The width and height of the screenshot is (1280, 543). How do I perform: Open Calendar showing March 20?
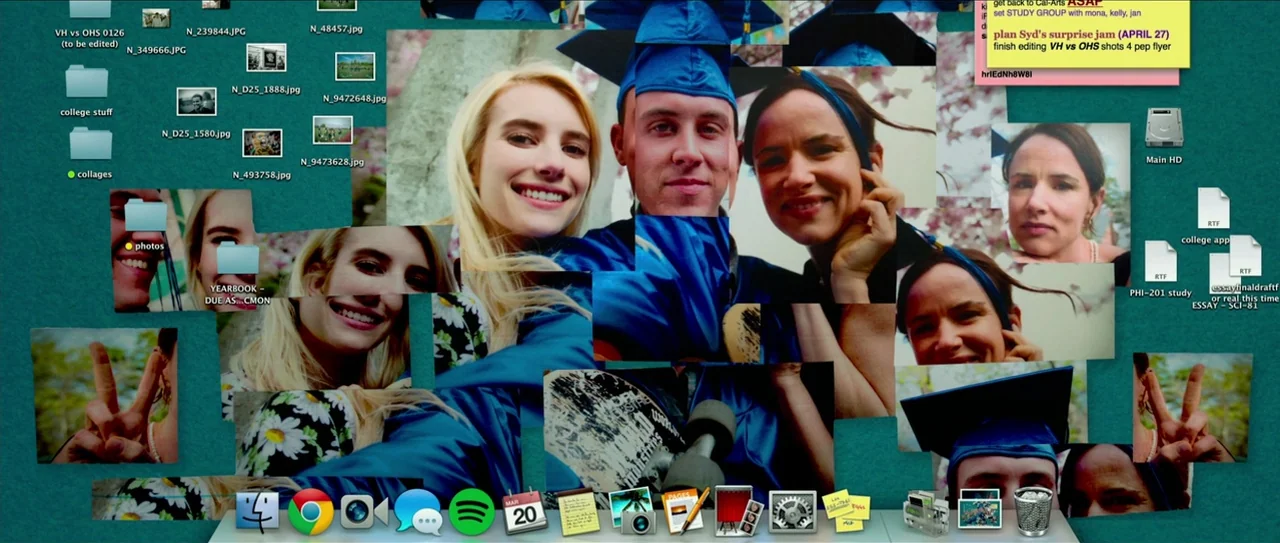[x=525, y=512]
